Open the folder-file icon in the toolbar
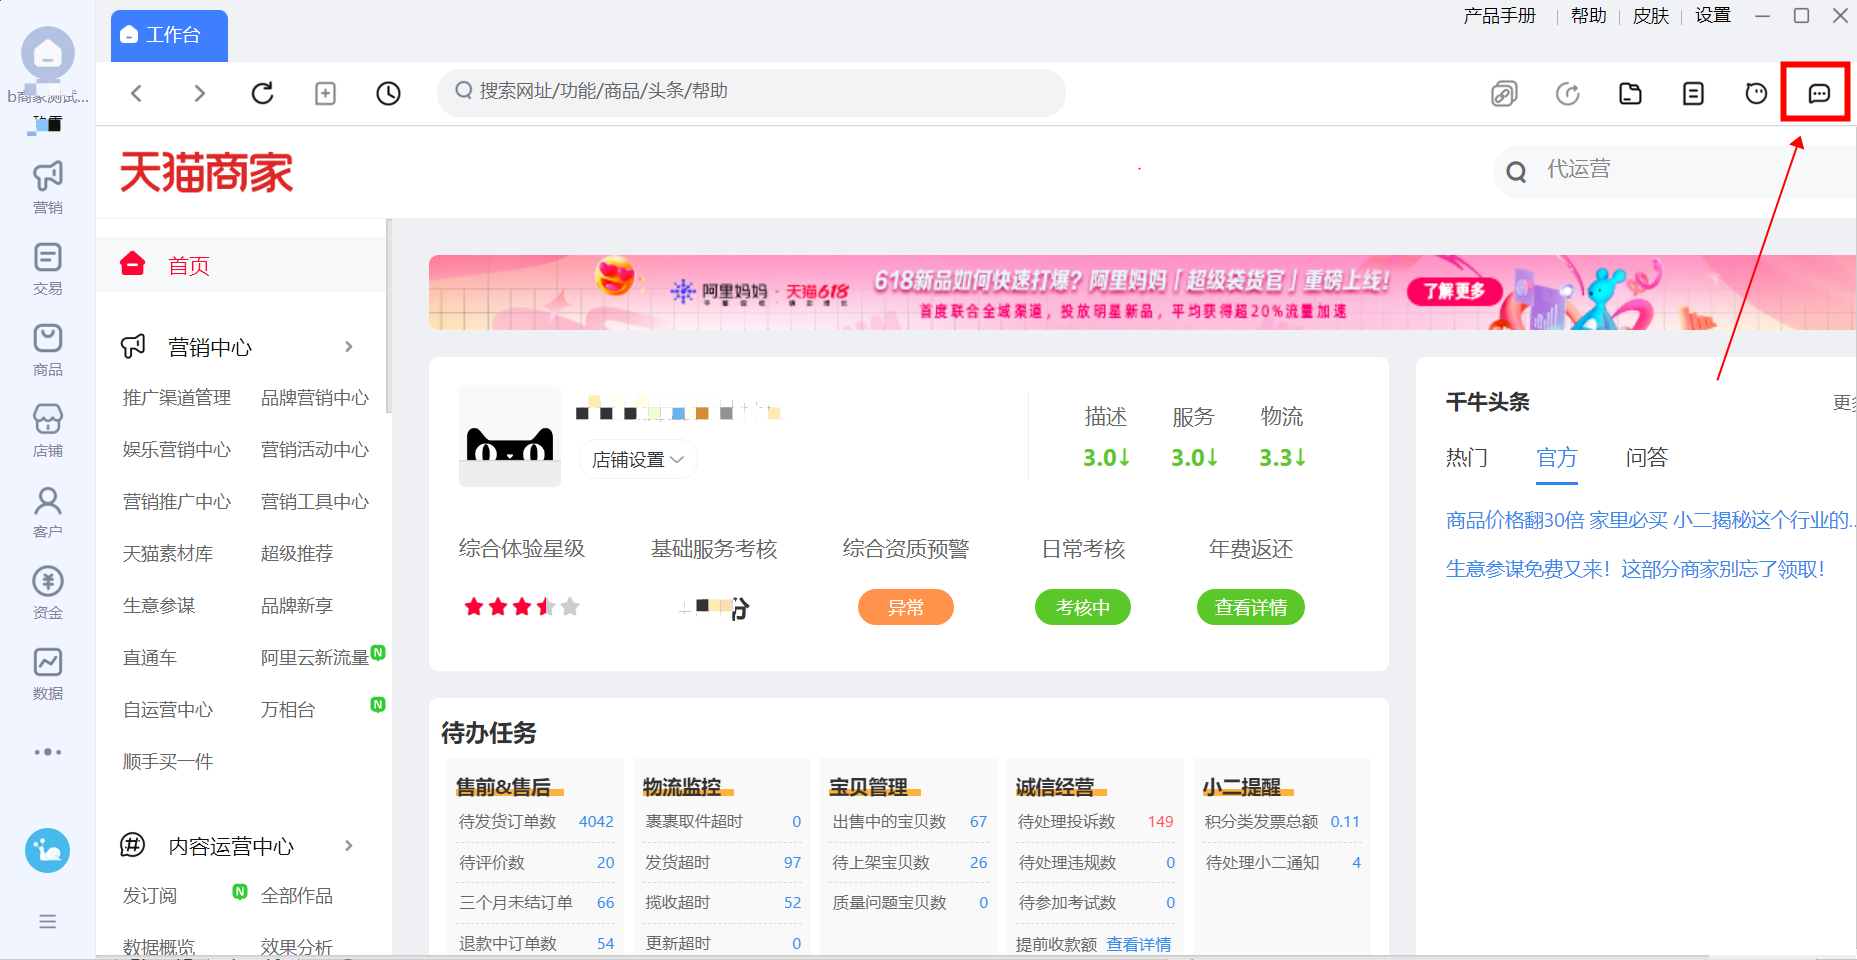Viewport: 1857px width, 960px height. (1630, 94)
